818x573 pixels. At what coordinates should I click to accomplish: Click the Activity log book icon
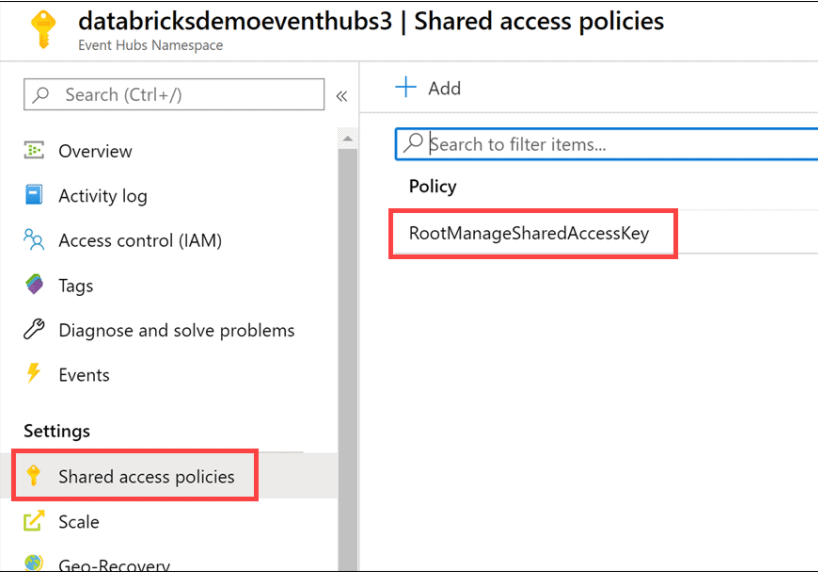[34, 195]
